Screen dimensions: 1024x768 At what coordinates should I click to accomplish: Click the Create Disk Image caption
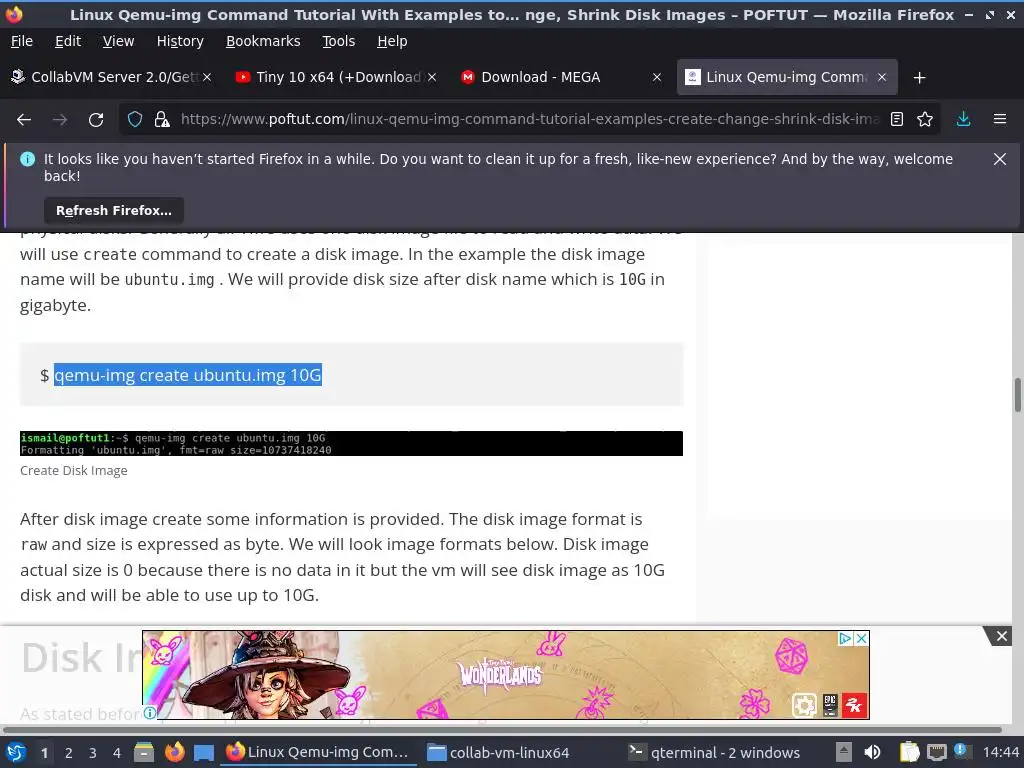coord(74,471)
